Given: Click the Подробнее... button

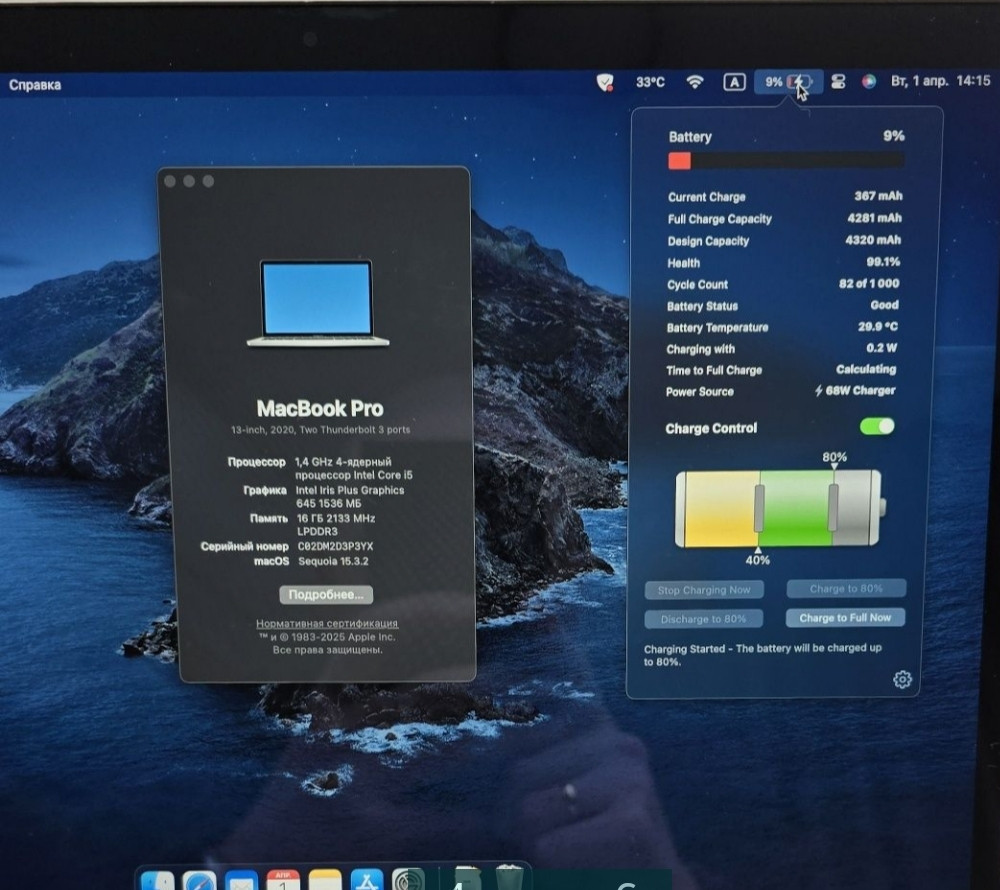Looking at the screenshot, I should [x=326, y=595].
